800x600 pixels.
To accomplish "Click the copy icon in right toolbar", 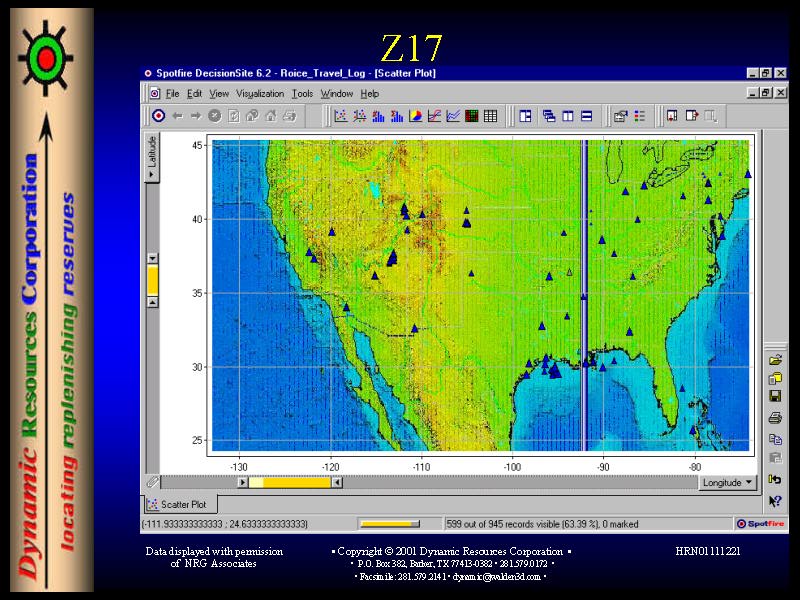I will pyautogui.click(x=775, y=439).
